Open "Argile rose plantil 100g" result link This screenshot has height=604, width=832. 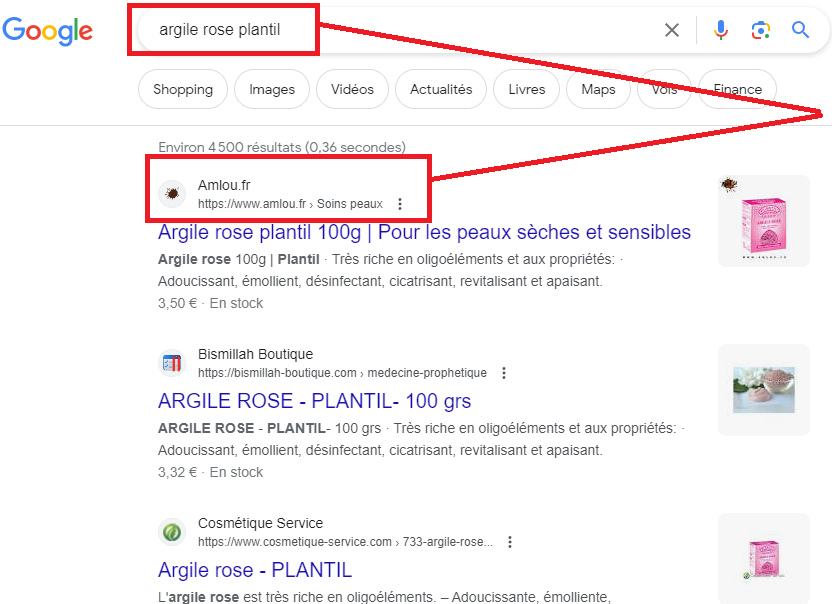click(x=424, y=232)
